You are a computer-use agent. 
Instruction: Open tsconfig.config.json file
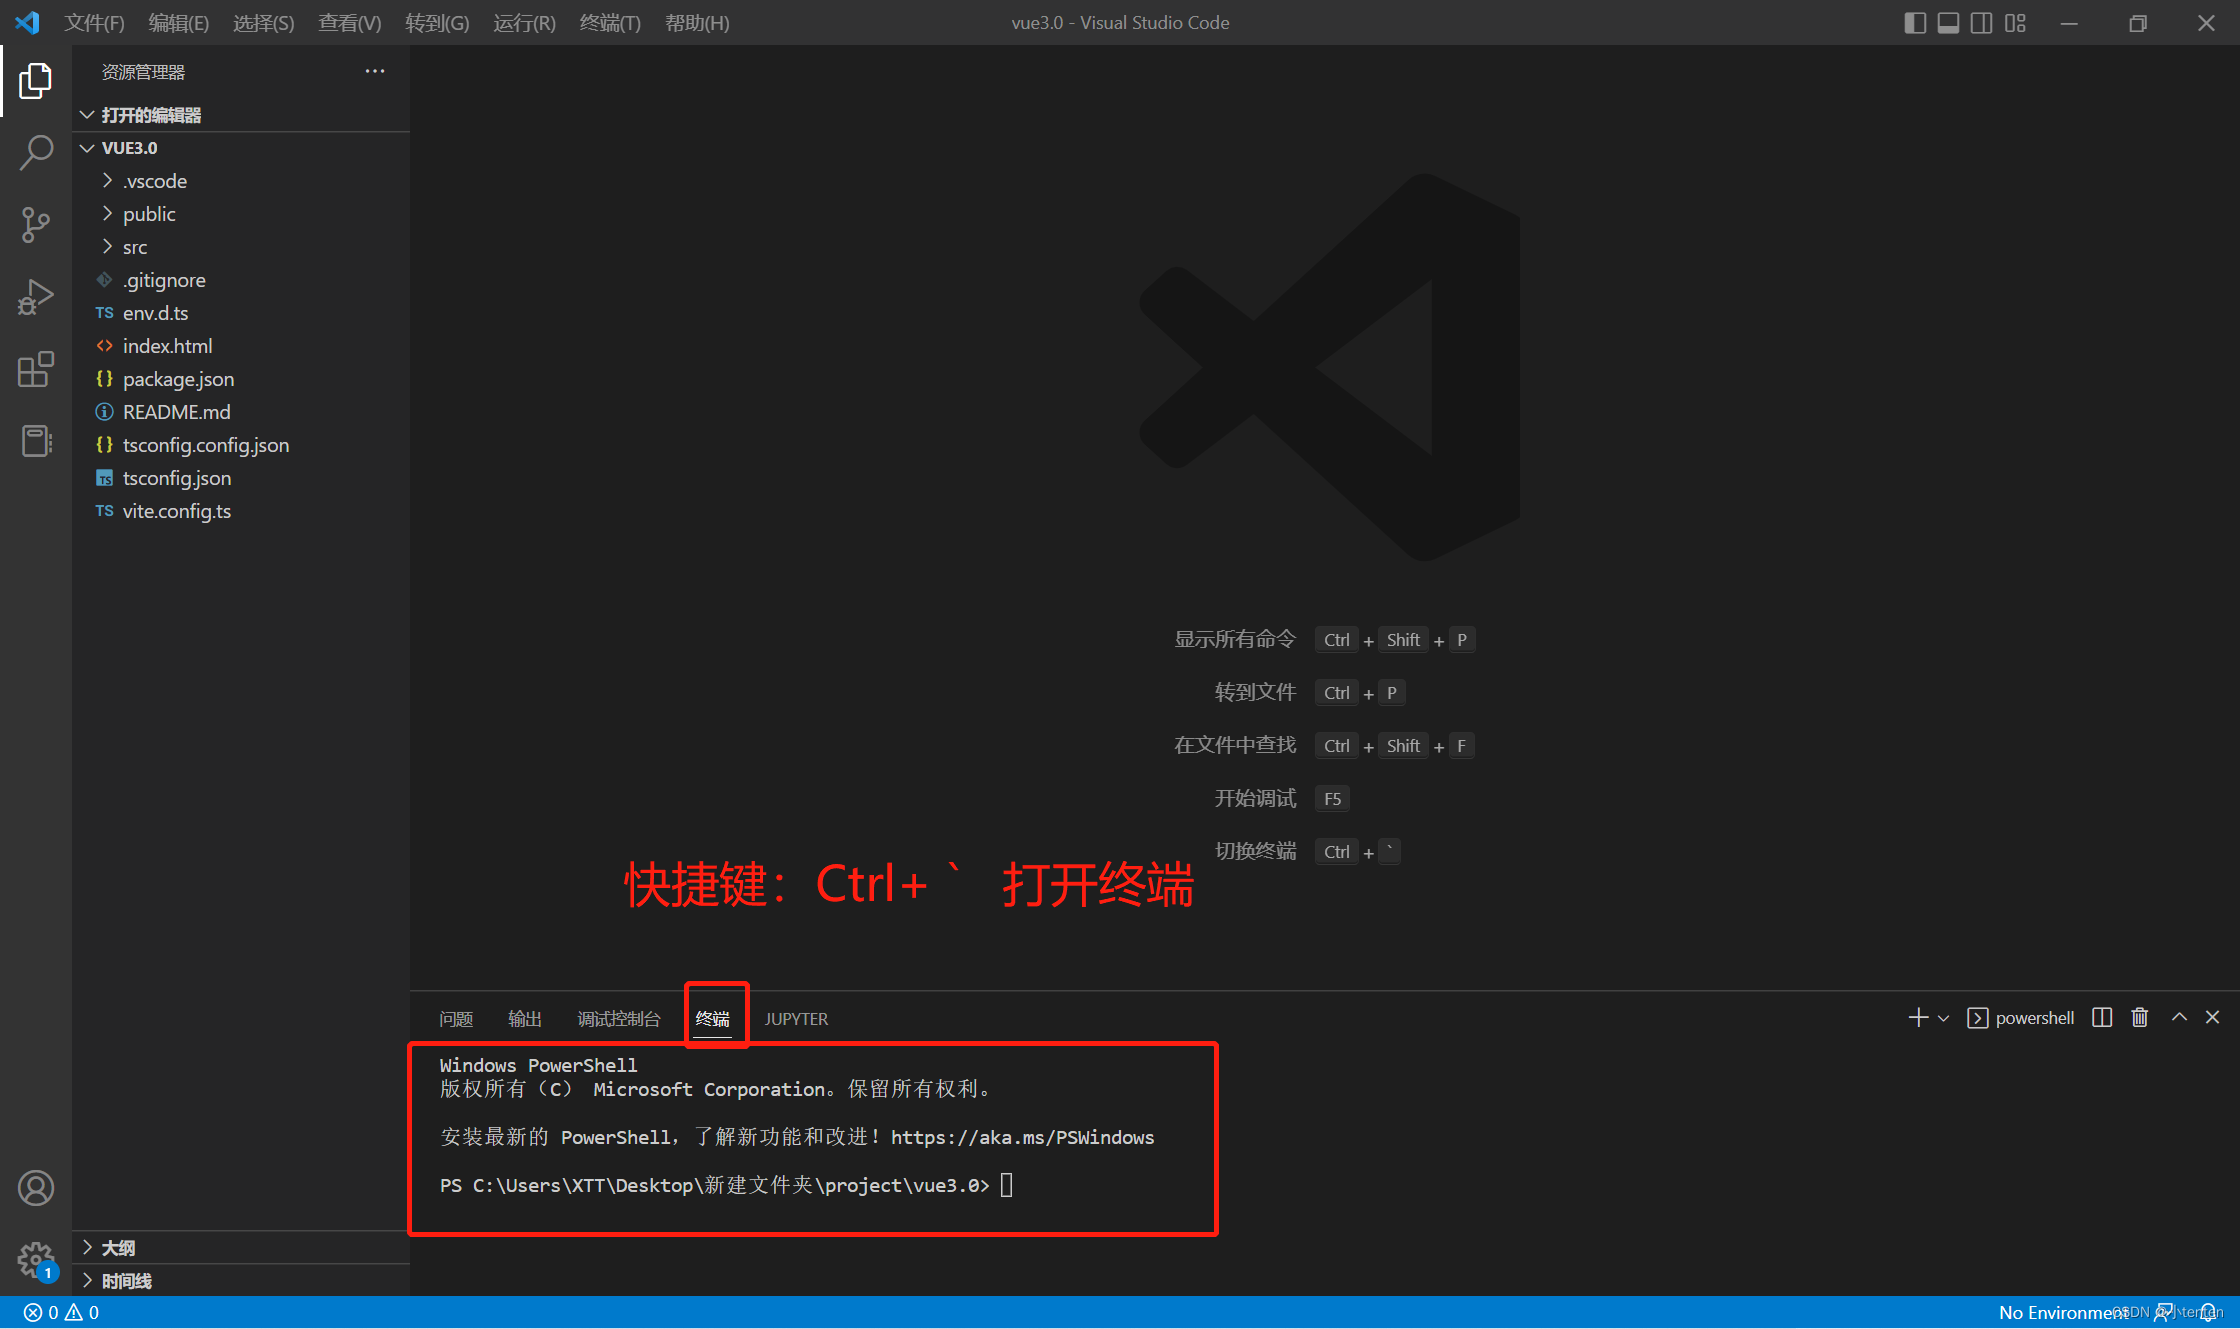tap(241, 445)
